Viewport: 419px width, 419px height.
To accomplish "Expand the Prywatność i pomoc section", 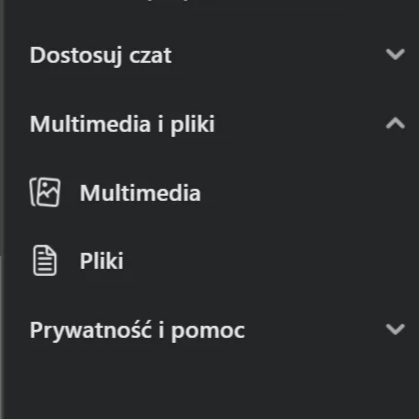I will click(217, 330).
